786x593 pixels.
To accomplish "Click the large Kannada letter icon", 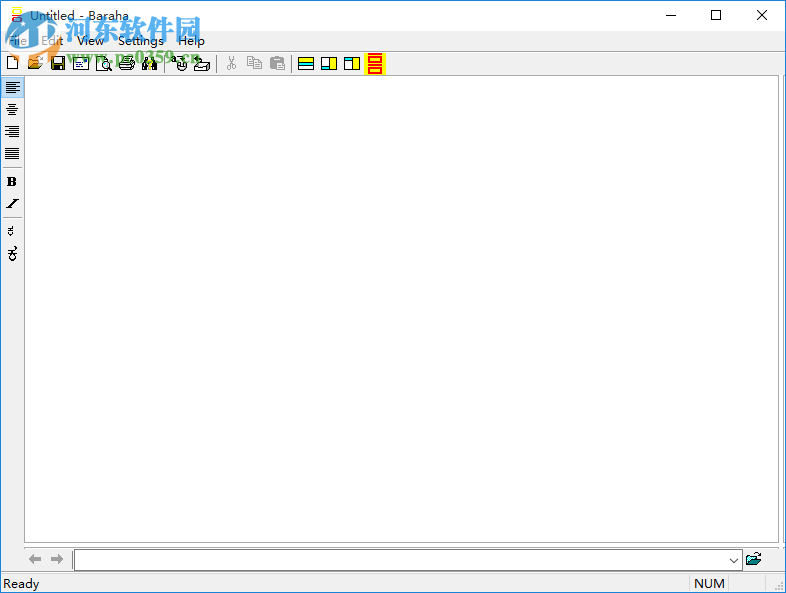I will click(x=12, y=254).
